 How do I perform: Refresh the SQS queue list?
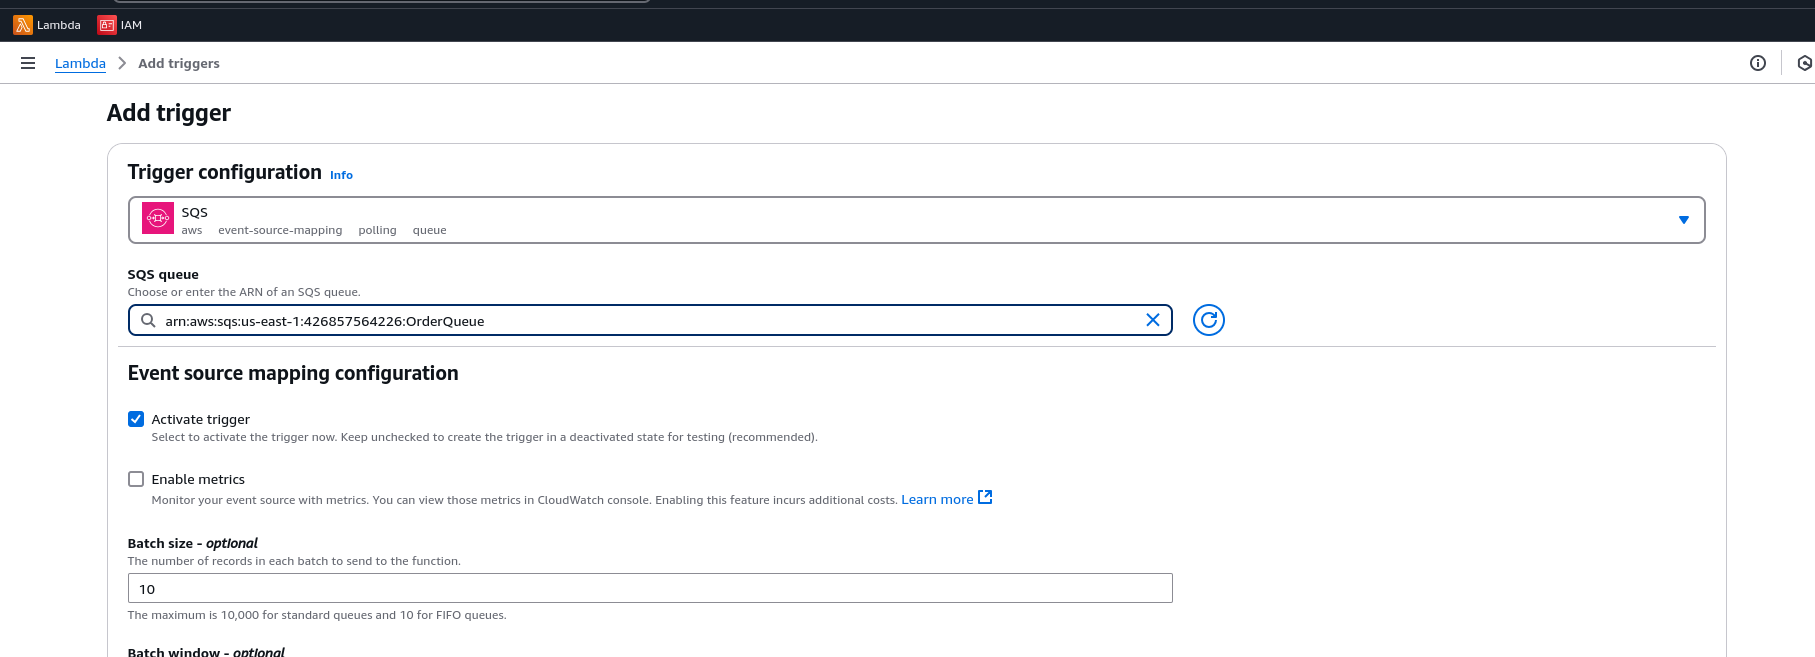(x=1208, y=320)
